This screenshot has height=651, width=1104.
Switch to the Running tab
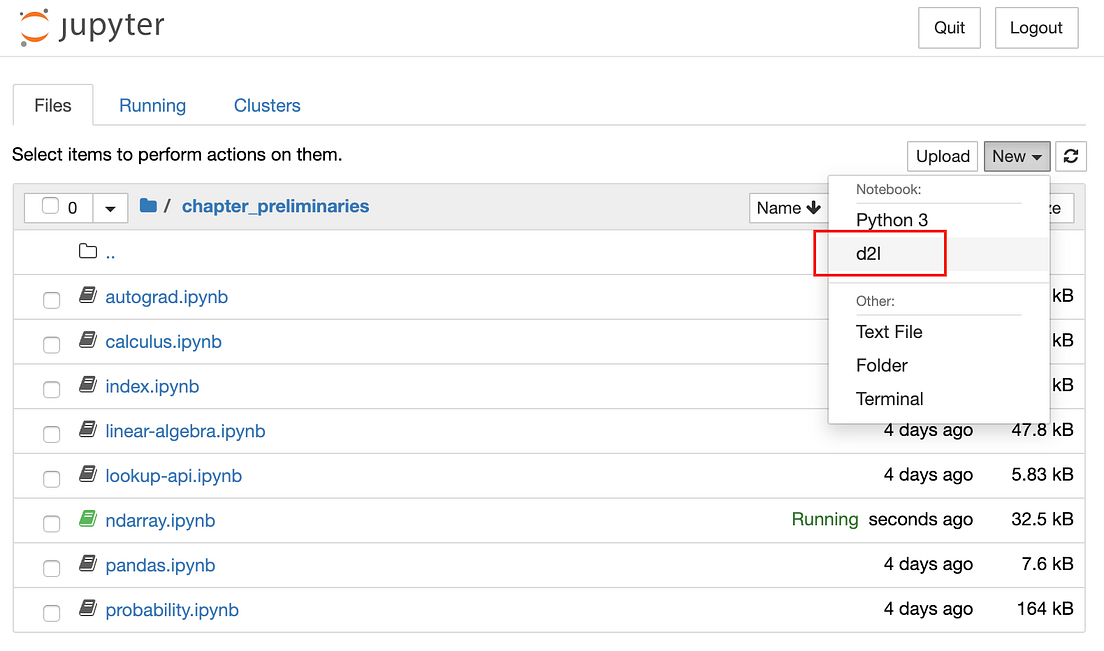tap(152, 105)
